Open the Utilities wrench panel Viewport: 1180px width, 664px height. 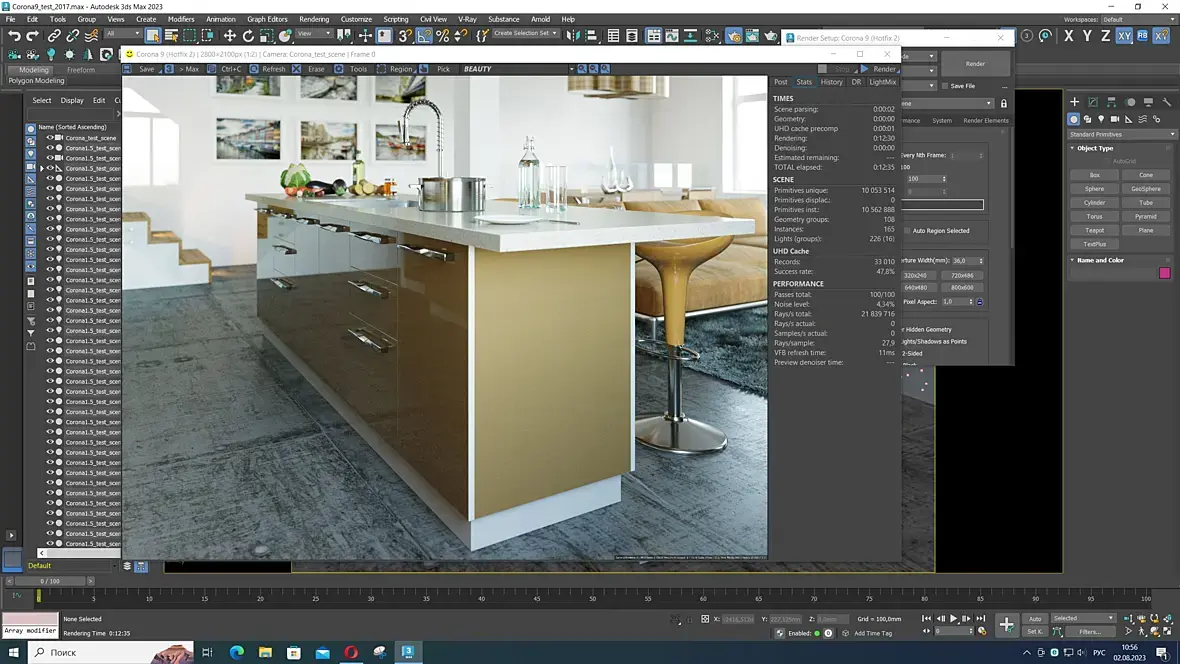pyautogui.click(x=1167, y=102)
